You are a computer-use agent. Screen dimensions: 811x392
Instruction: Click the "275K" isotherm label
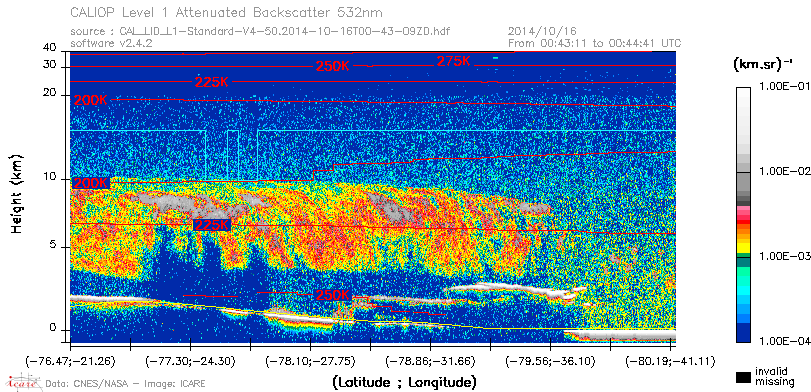point(454,61)
